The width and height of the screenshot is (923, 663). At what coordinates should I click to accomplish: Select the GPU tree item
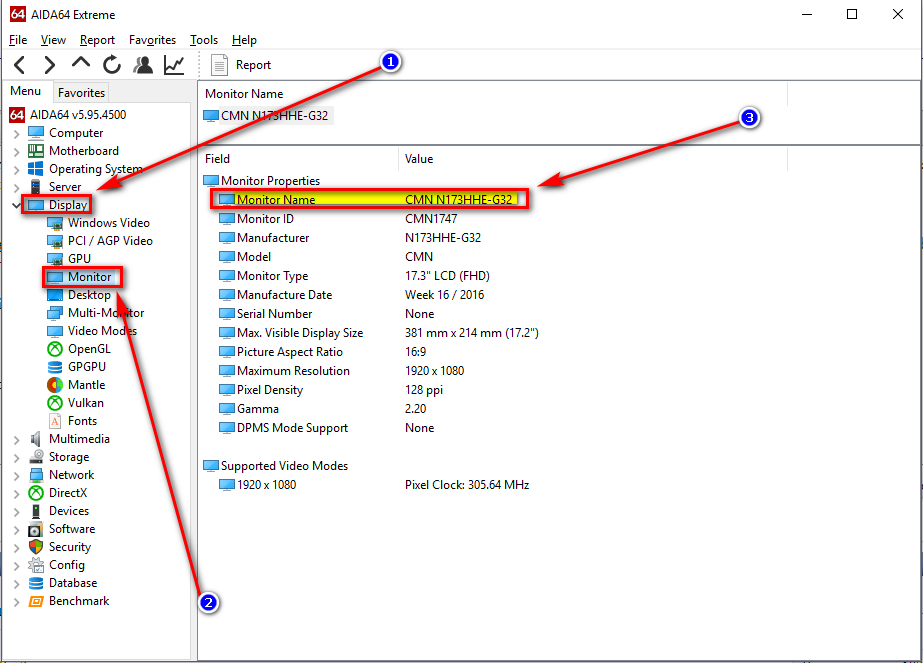point(69,259)
